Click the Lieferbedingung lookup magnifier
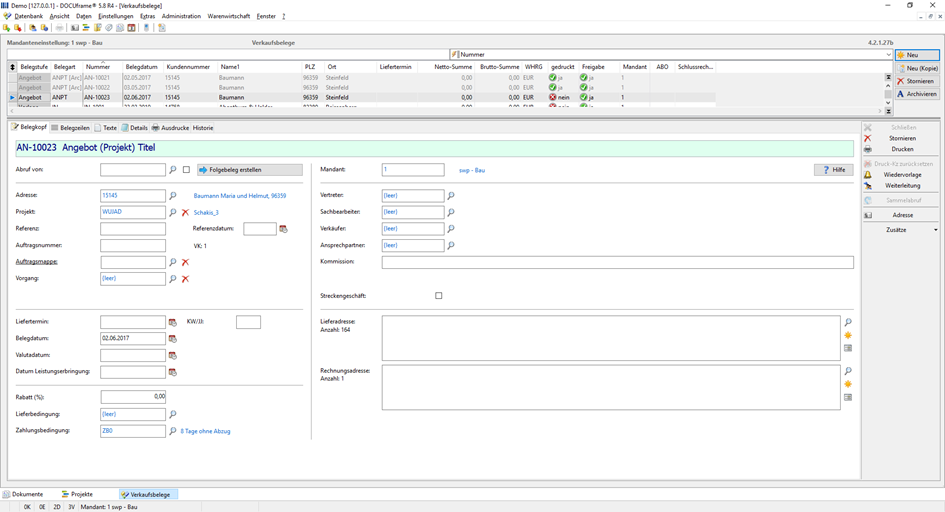The width and height of the screenshot is (945, 512). (x=172, y=414)
